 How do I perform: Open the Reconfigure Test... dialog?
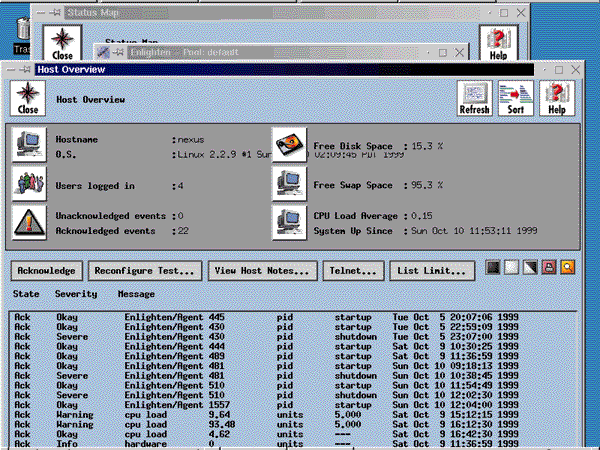(x=145, y=271)
